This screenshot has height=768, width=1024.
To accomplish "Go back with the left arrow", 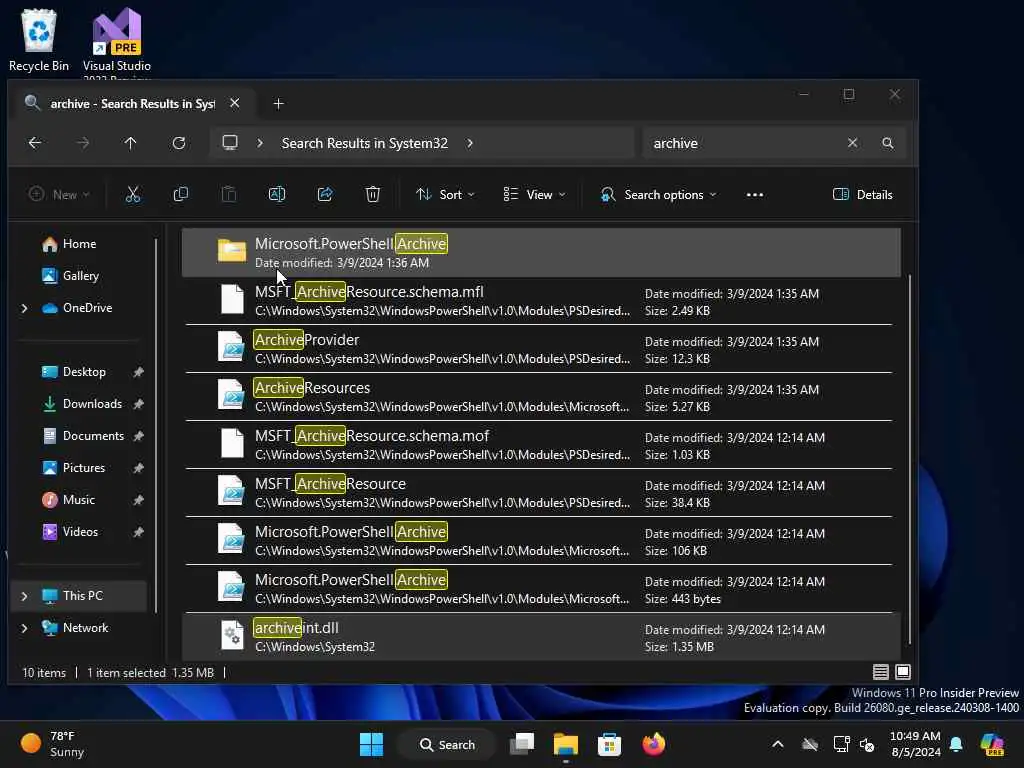I will click(x=35, y=143).
